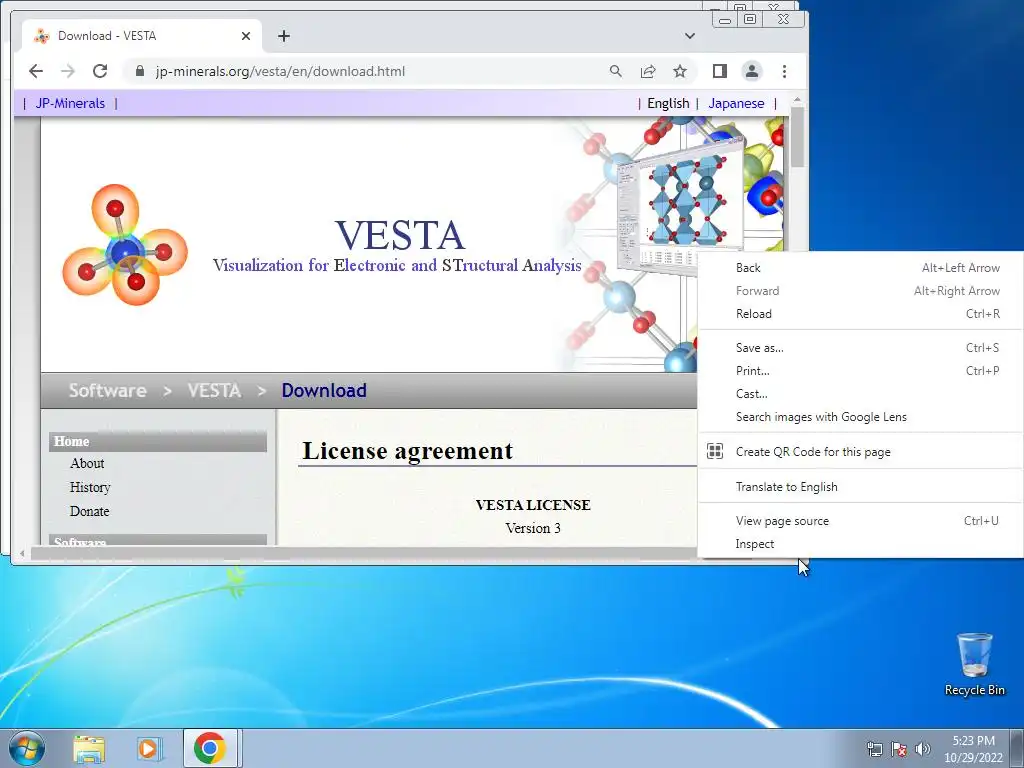Open the History sidebar link
Viewport: 1024px width, 768px height.
(90, 487)
